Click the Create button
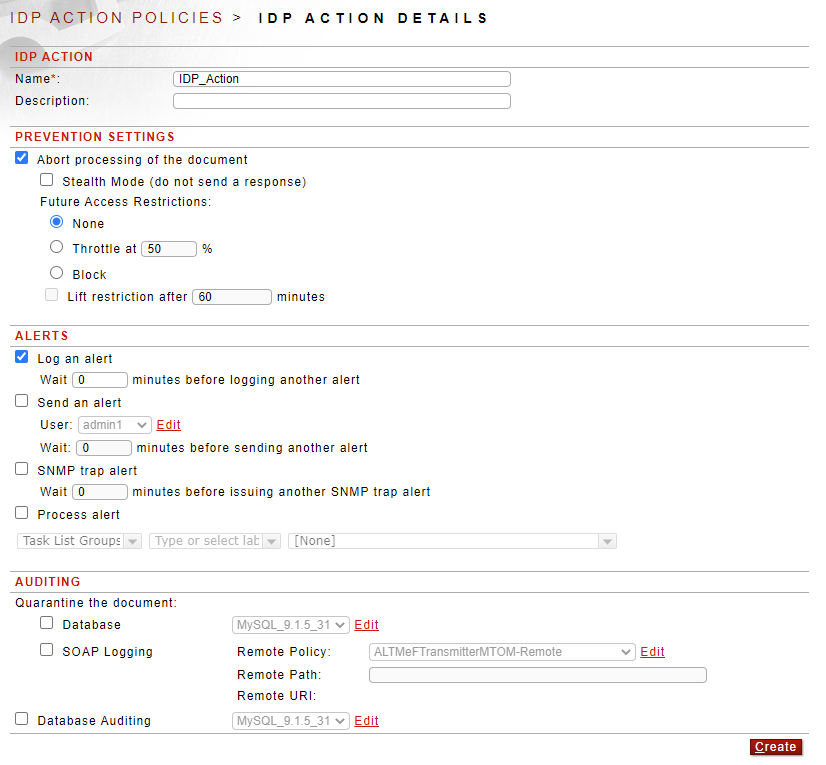Image resolution: width=826 pixels, height=765 pixels. tap(776, 747)
